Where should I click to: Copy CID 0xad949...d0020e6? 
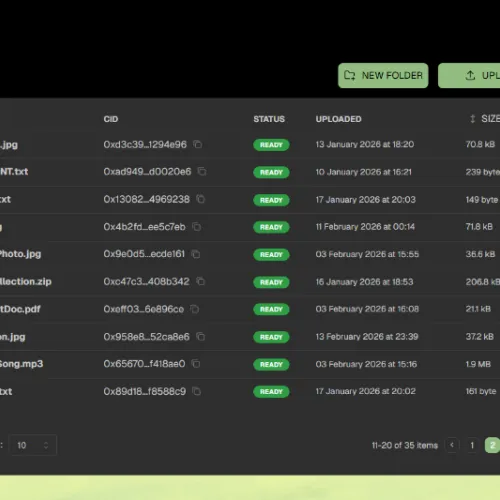[x=202, y=172]
